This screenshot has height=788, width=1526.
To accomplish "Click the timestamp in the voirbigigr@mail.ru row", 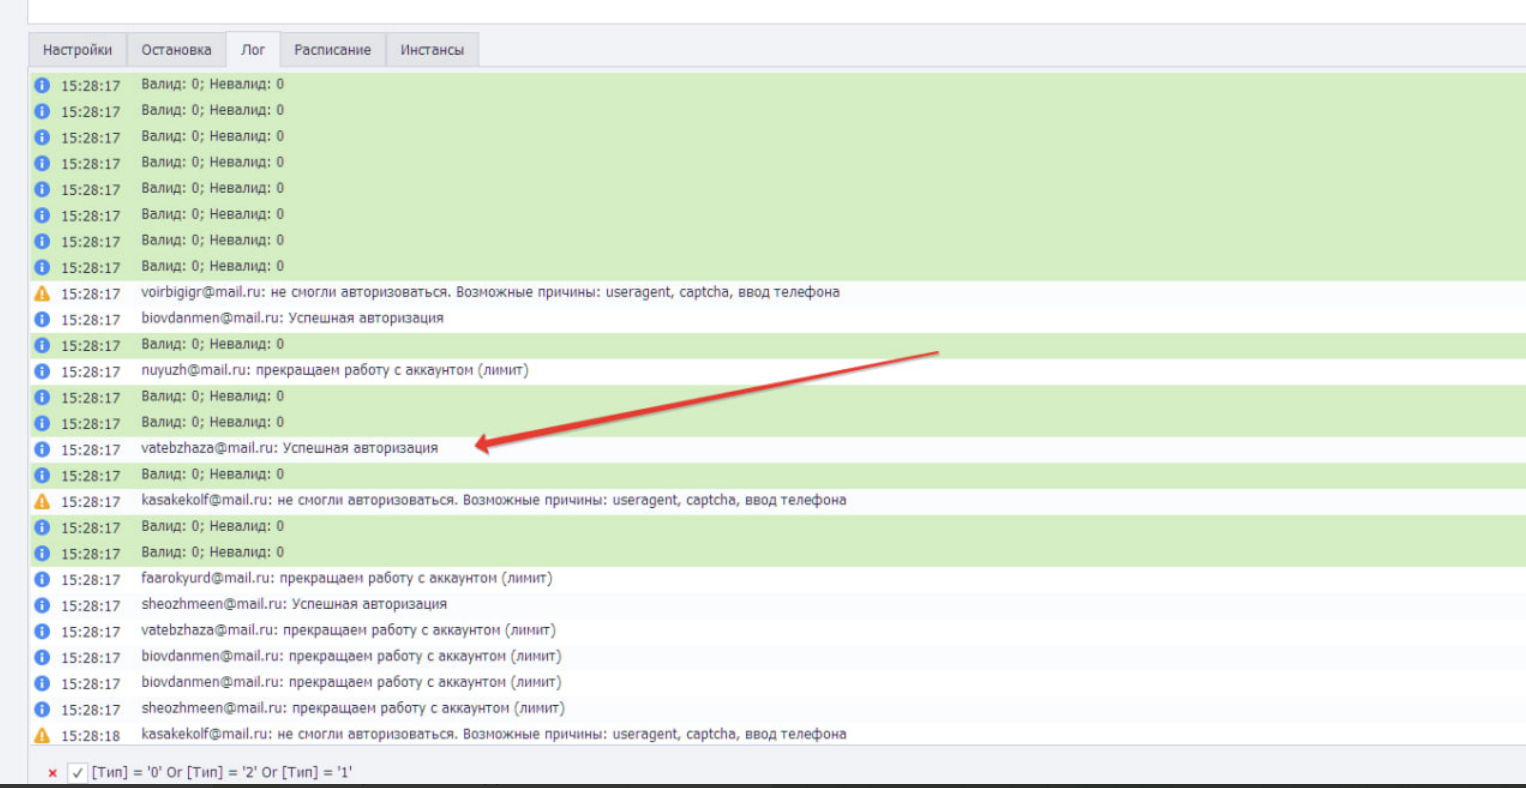I will [90, 294].
